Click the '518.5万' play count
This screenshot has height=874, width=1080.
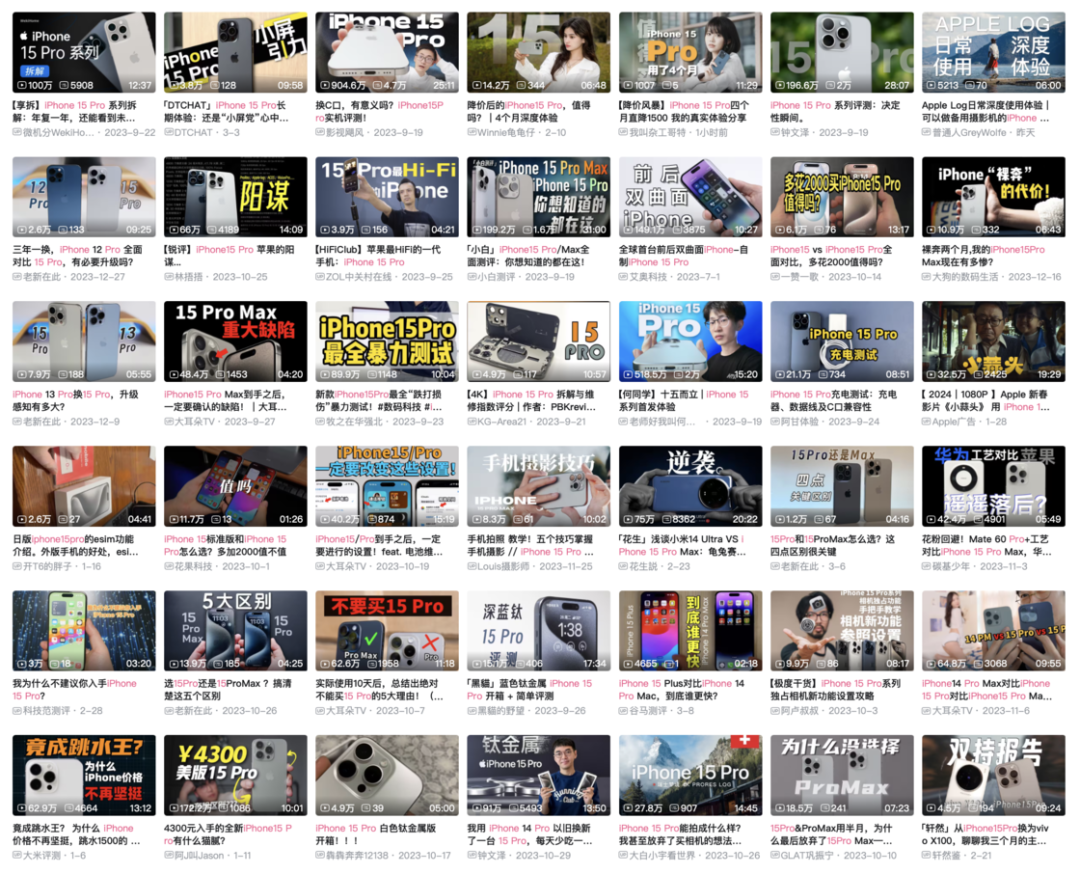(645, 375)
